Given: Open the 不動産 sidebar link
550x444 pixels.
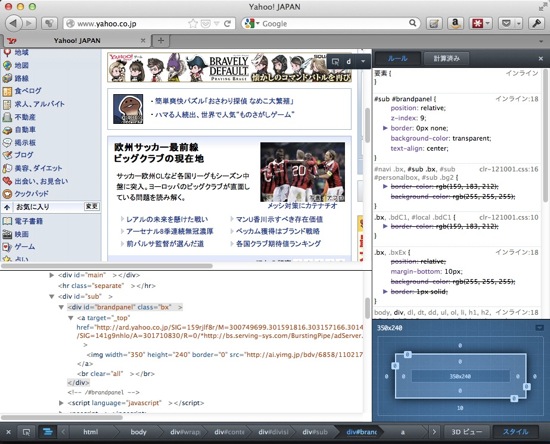Looking at the screenshot, I should tap(25, 117).
